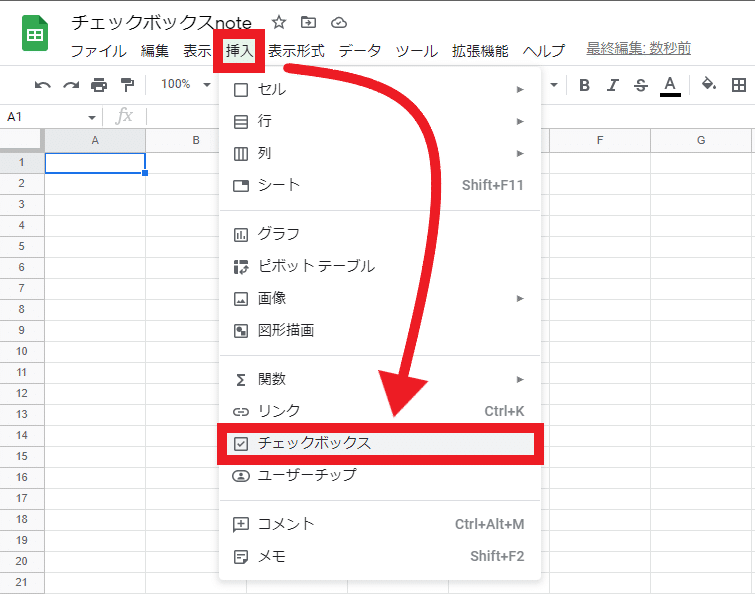Click the document title チェックボックスnote
Viewport: 755px width, 594px height.
[x=162, y=23]
